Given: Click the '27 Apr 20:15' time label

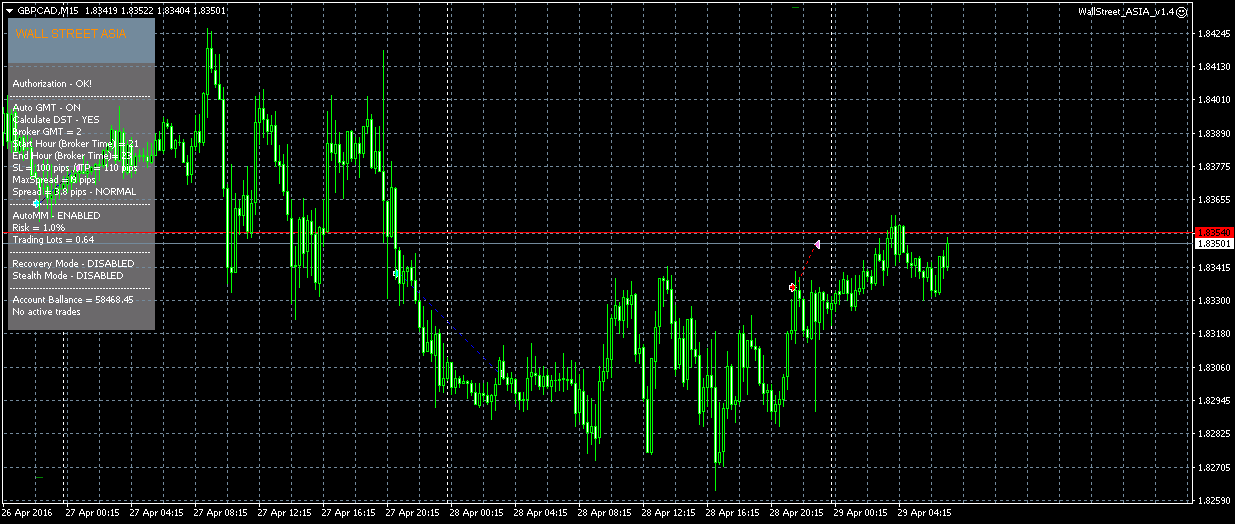Looking at the screenshot, I should [412, 512].
